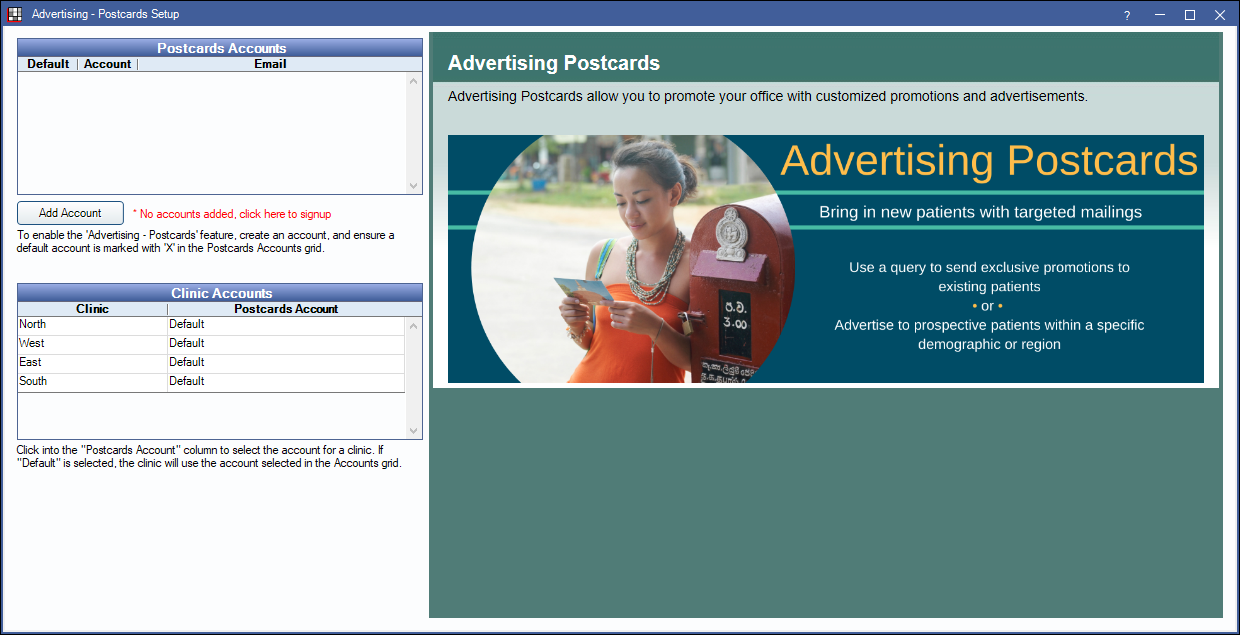
Task: Open Postcards Account dropdown for West clinic
Action: (x=285, y=344)
